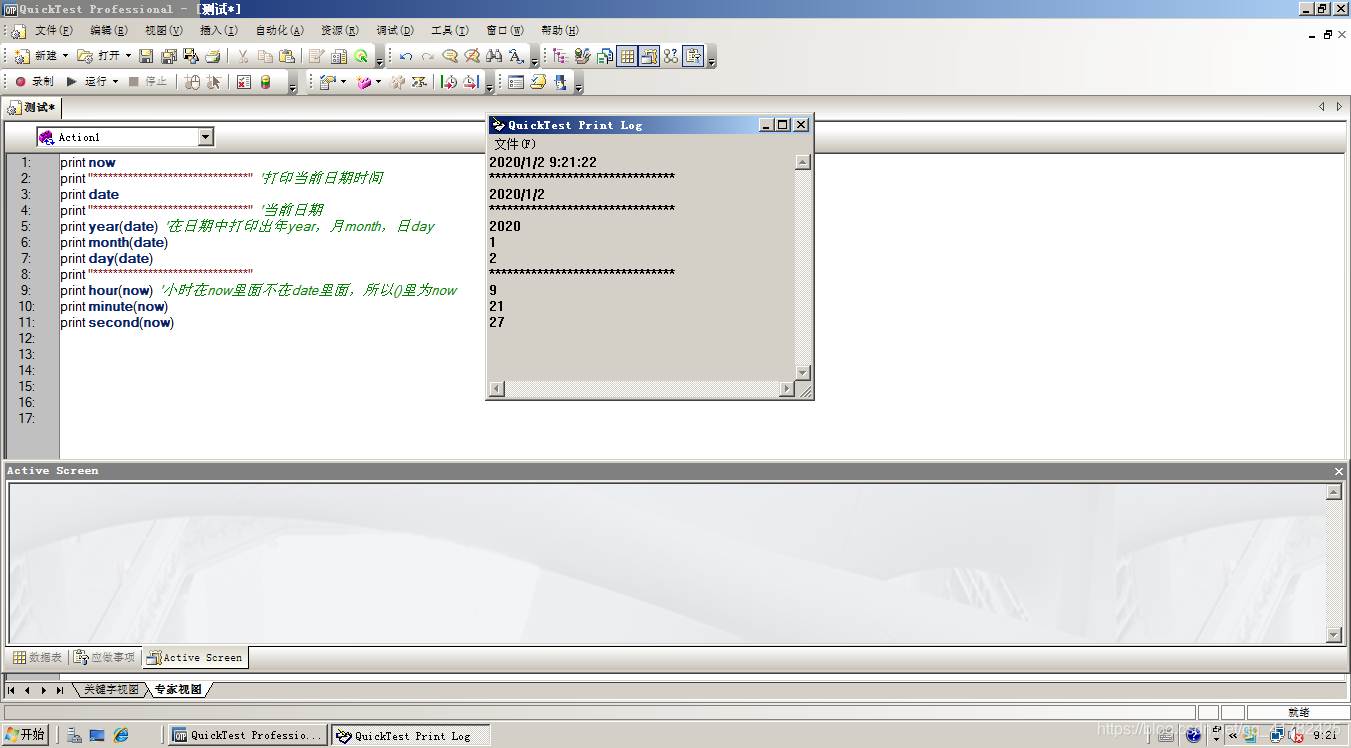The width and height of the screenshot is (1351, 748).
Task: Open the 调试(D) menu
Action: pyautogui.click(x=395, y=31)
